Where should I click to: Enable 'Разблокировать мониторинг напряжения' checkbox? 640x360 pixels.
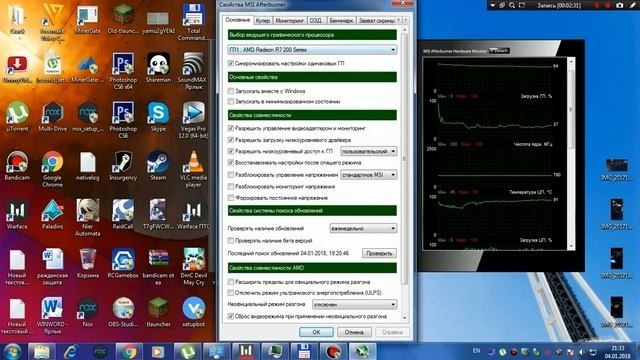pos(231,187)
